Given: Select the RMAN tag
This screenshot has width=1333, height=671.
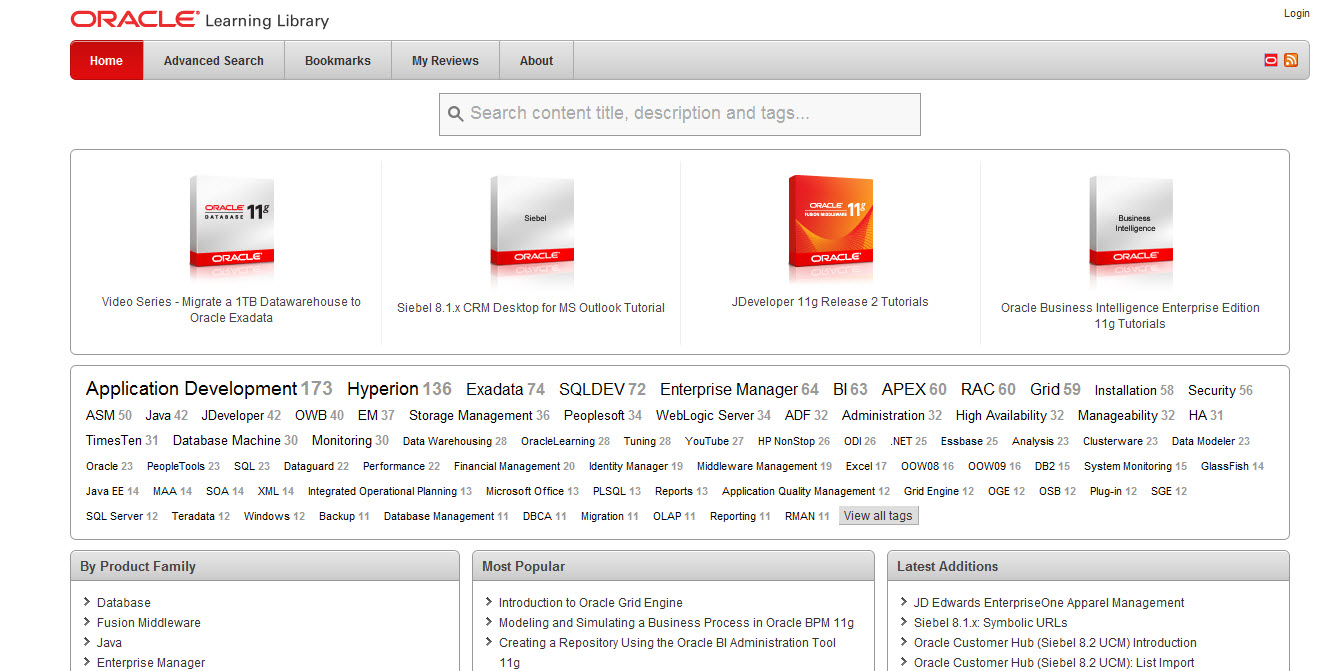Looking at the screenshot, I should tap(800, 516).
